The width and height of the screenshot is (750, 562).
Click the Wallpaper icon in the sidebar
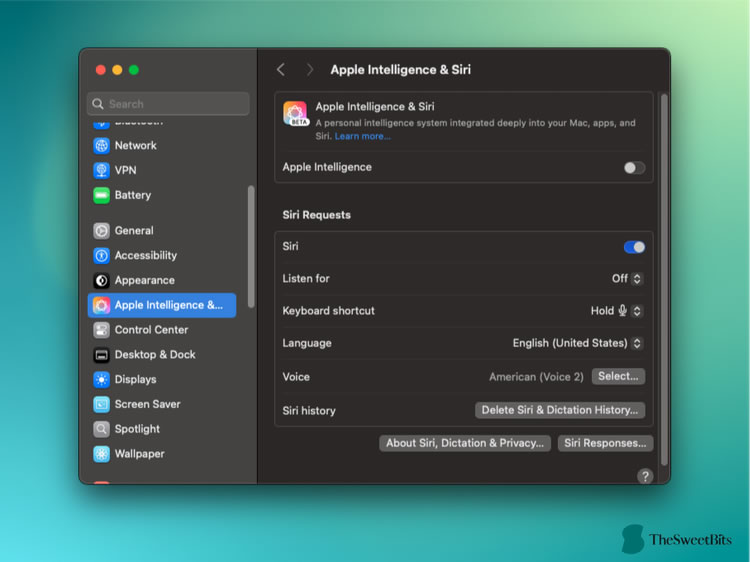tap(101, 454)
